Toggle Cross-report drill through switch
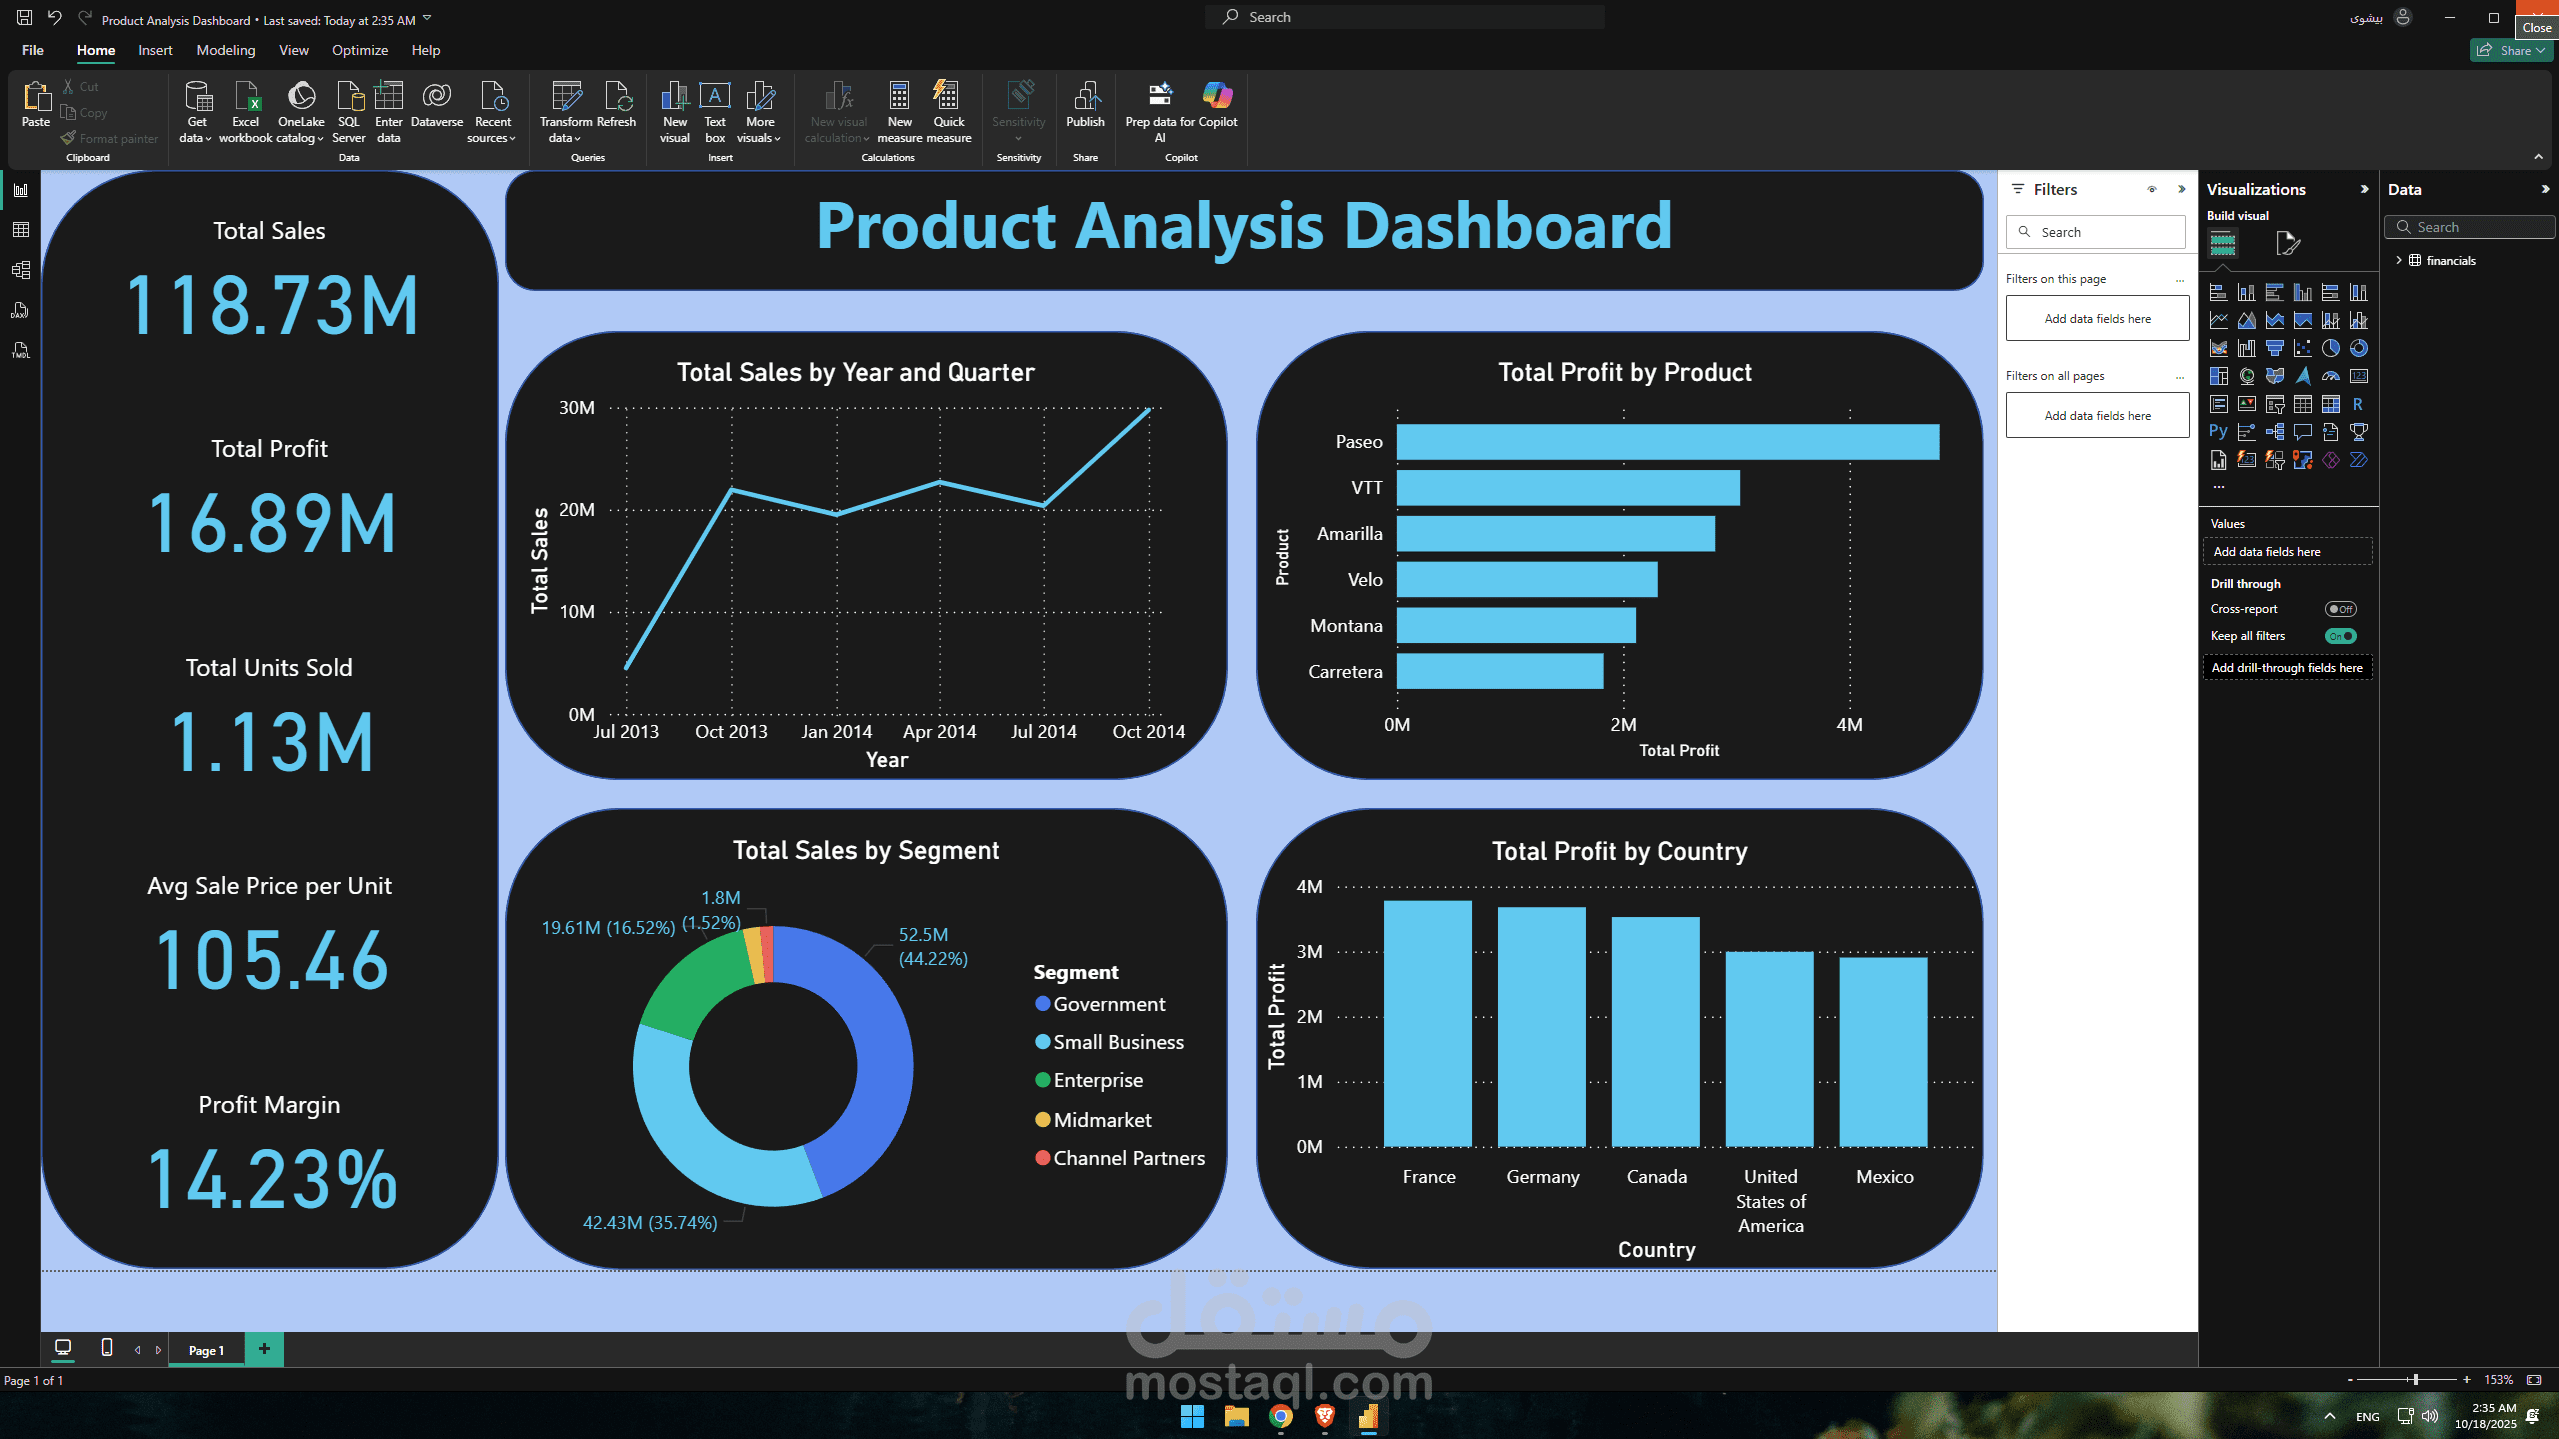The width and height of the screenshot is (2559, 1439). click(2340, 609)
